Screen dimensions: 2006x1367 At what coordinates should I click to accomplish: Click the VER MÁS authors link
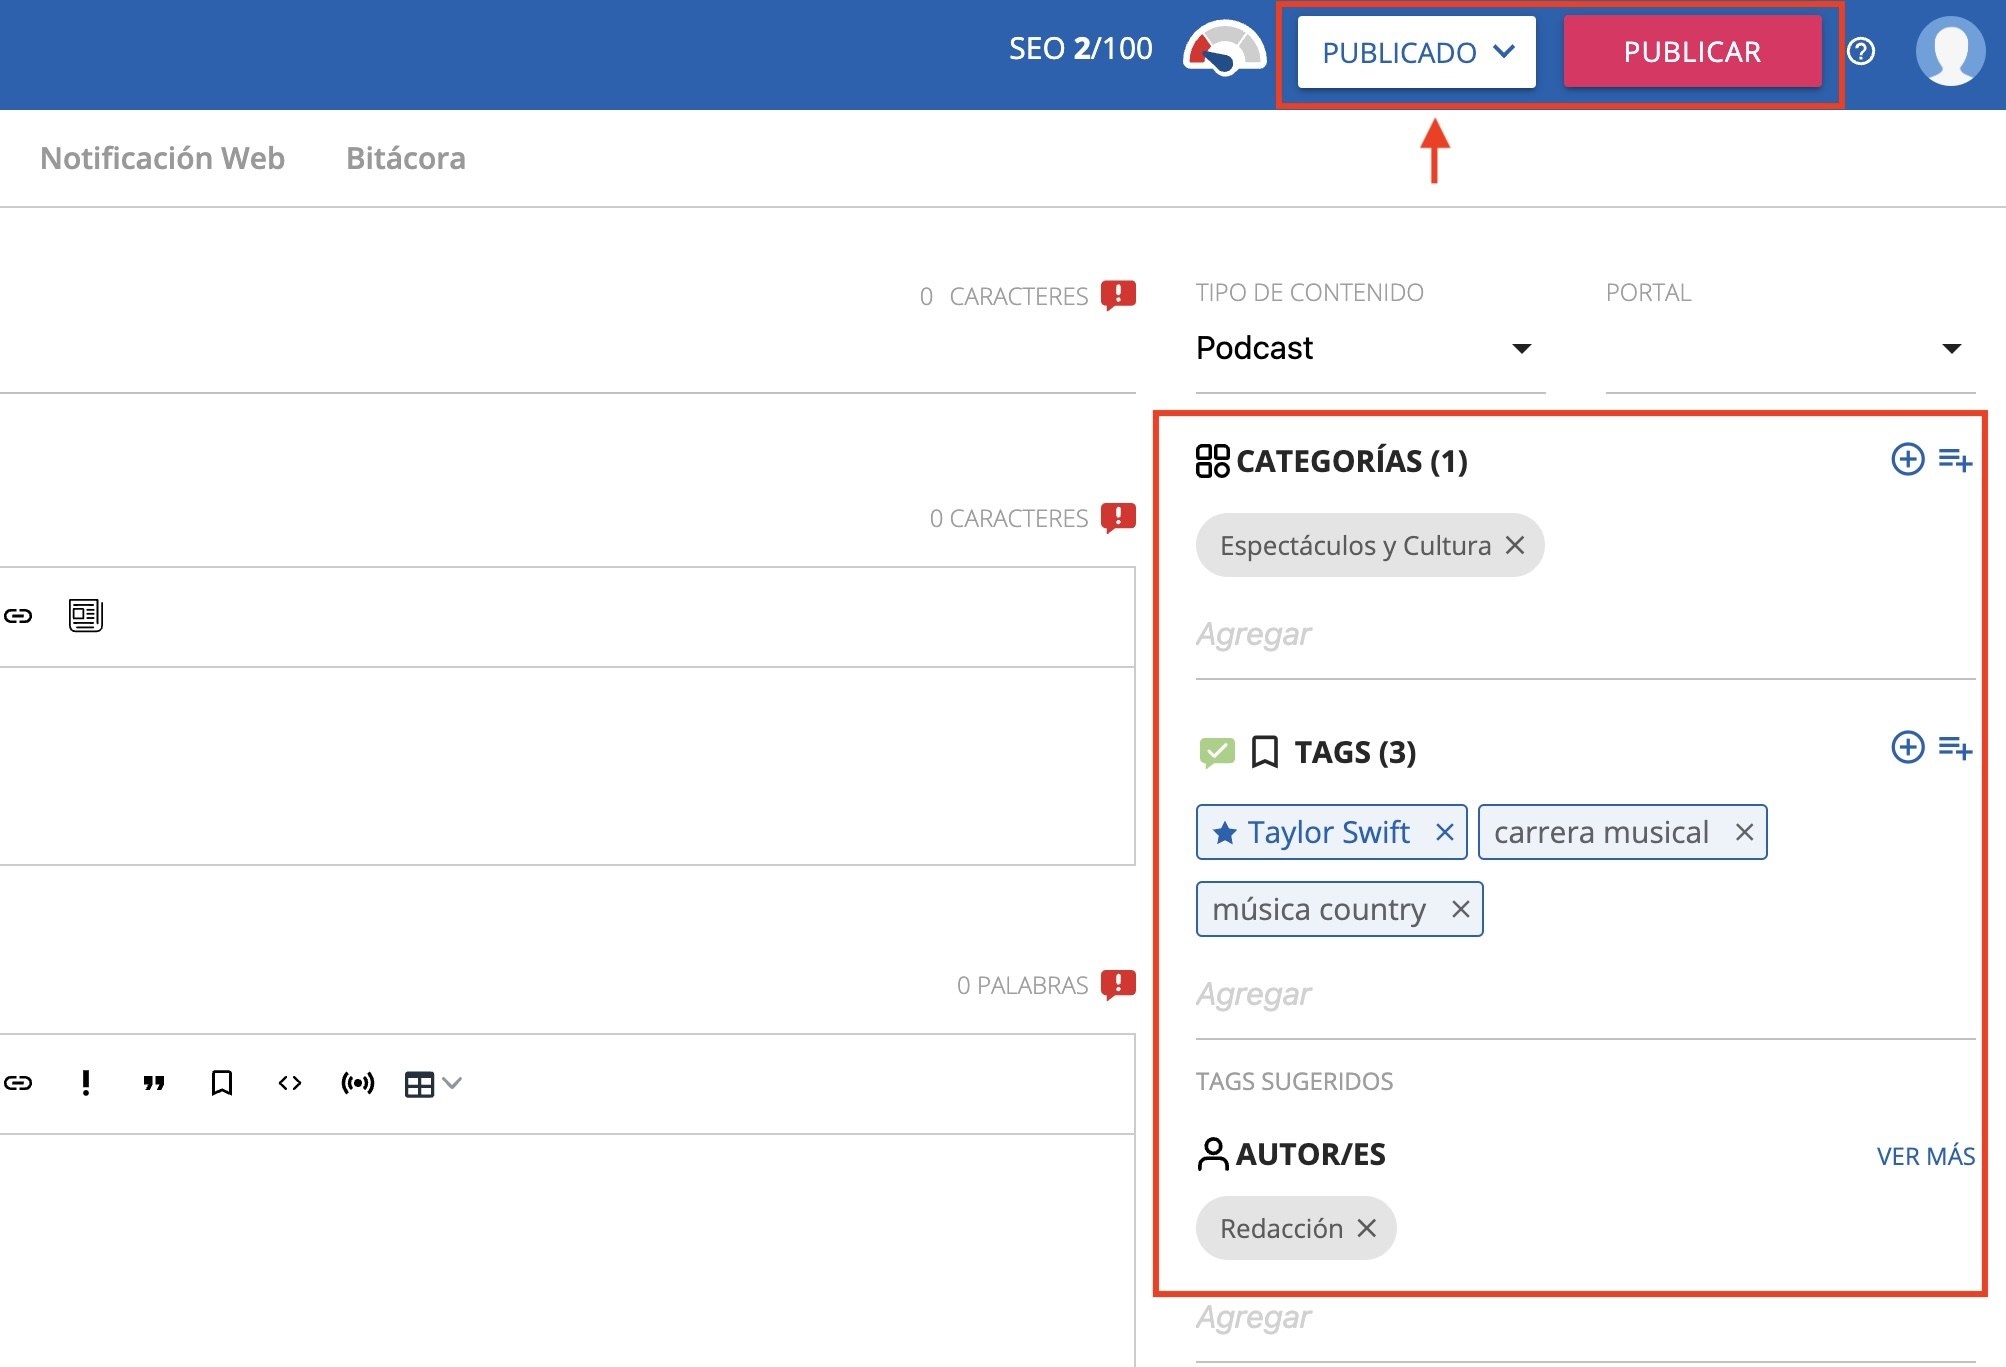(1925, 1156)
